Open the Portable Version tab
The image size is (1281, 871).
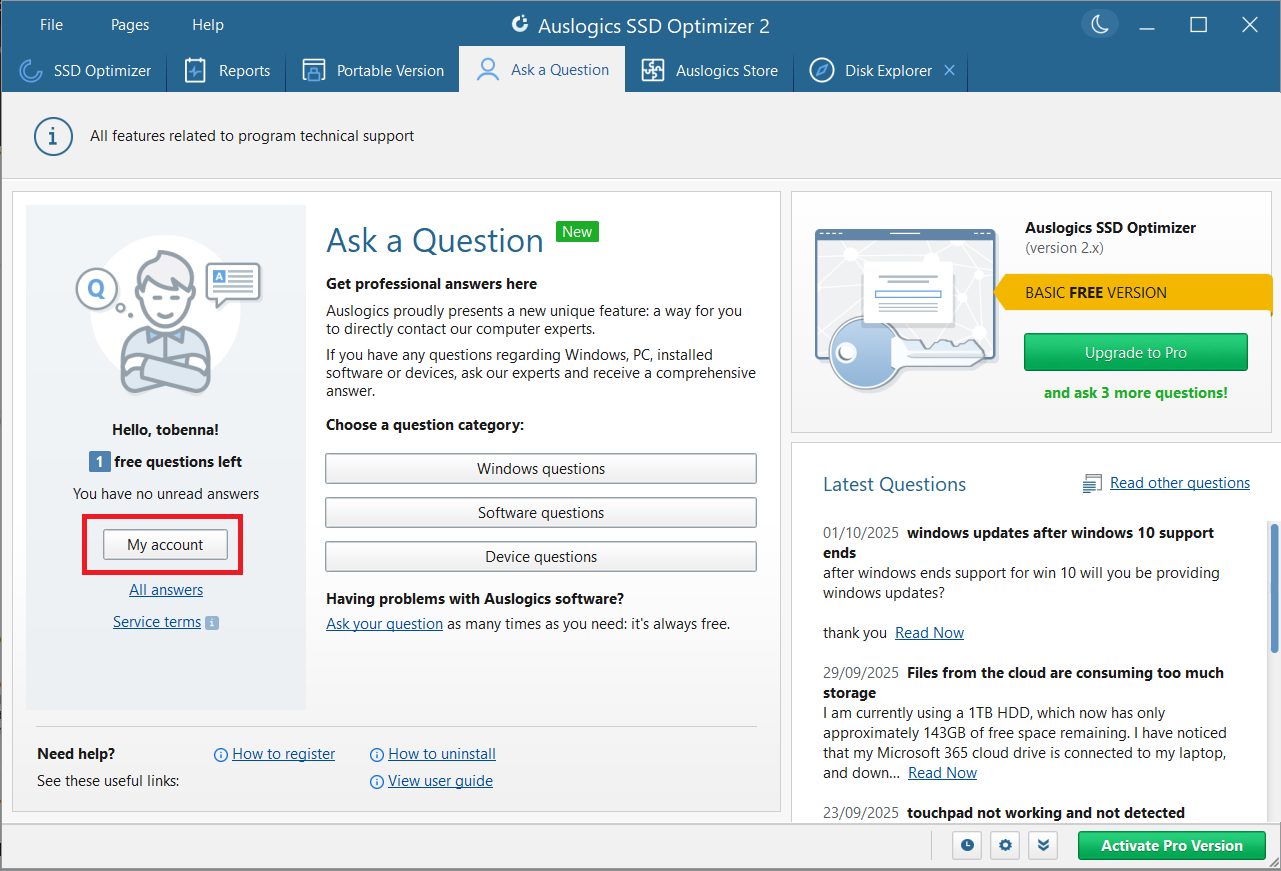[x=373, y=71]
